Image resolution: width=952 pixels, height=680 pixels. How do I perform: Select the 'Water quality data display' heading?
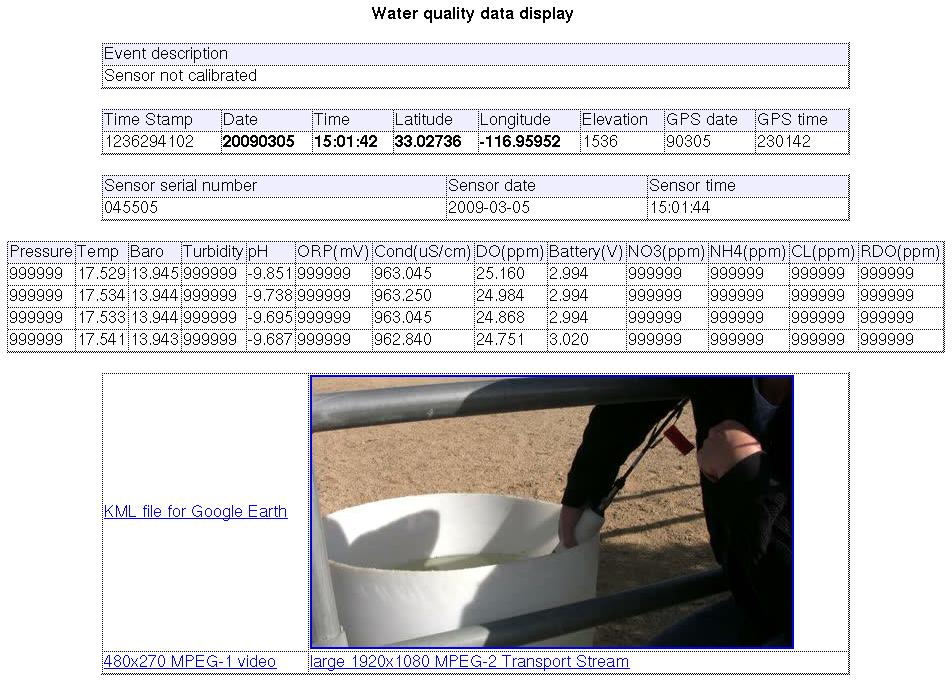point(472,13)
